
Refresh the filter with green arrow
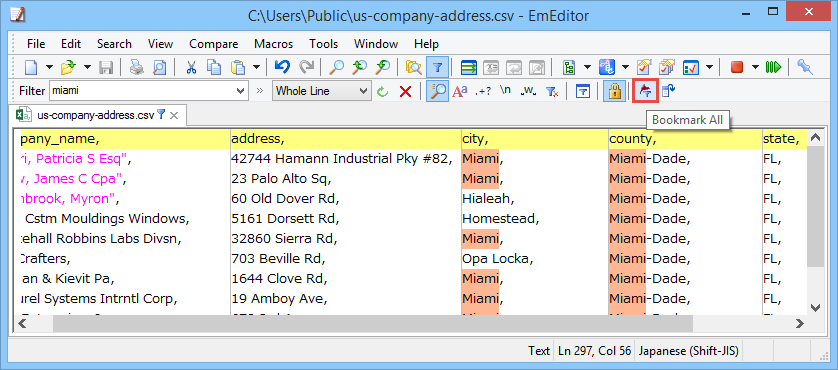click(382, 91)
